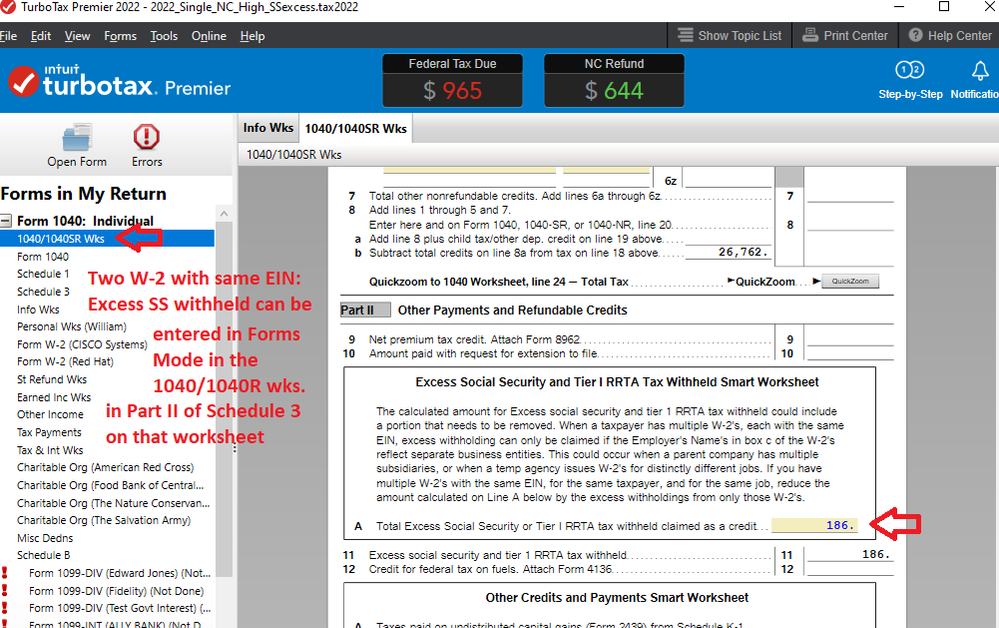Open the Forms menu
The width and height of the screenshot is (999, 628).
120,36
